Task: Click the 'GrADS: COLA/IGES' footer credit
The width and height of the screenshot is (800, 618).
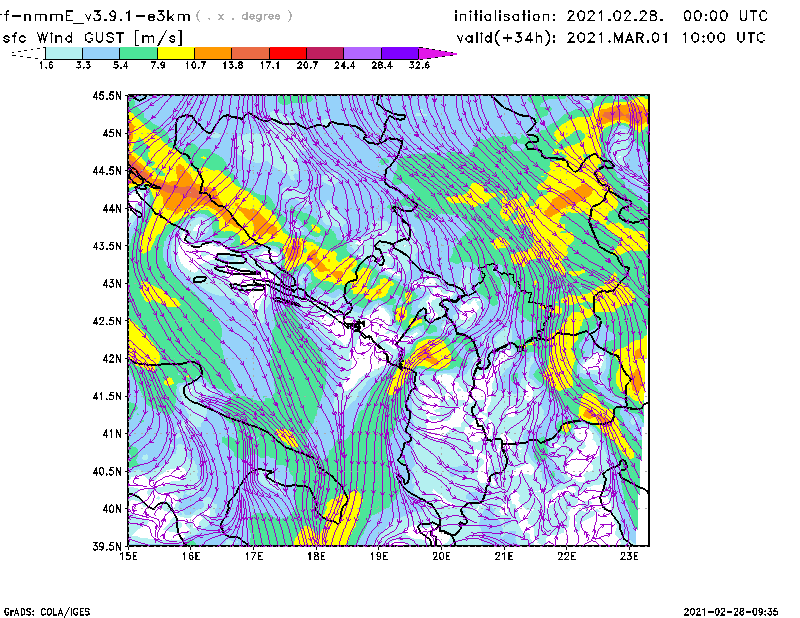Action: pos(47,612)
